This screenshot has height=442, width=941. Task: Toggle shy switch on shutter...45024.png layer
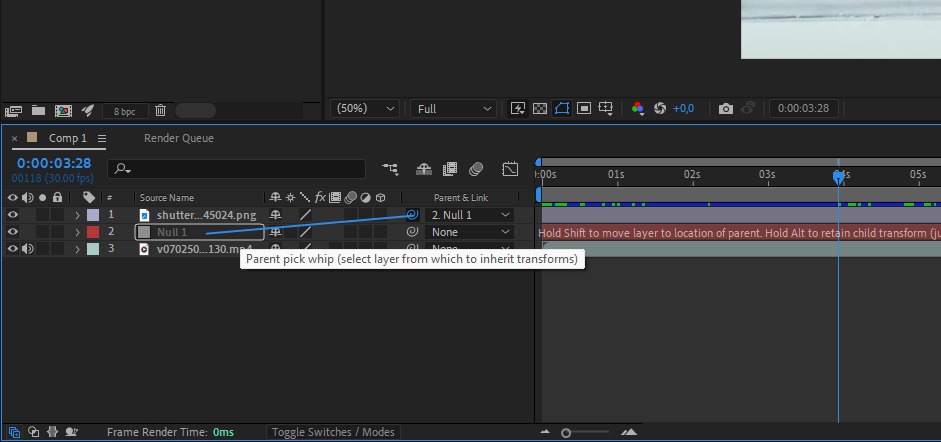tap(275, 215)
